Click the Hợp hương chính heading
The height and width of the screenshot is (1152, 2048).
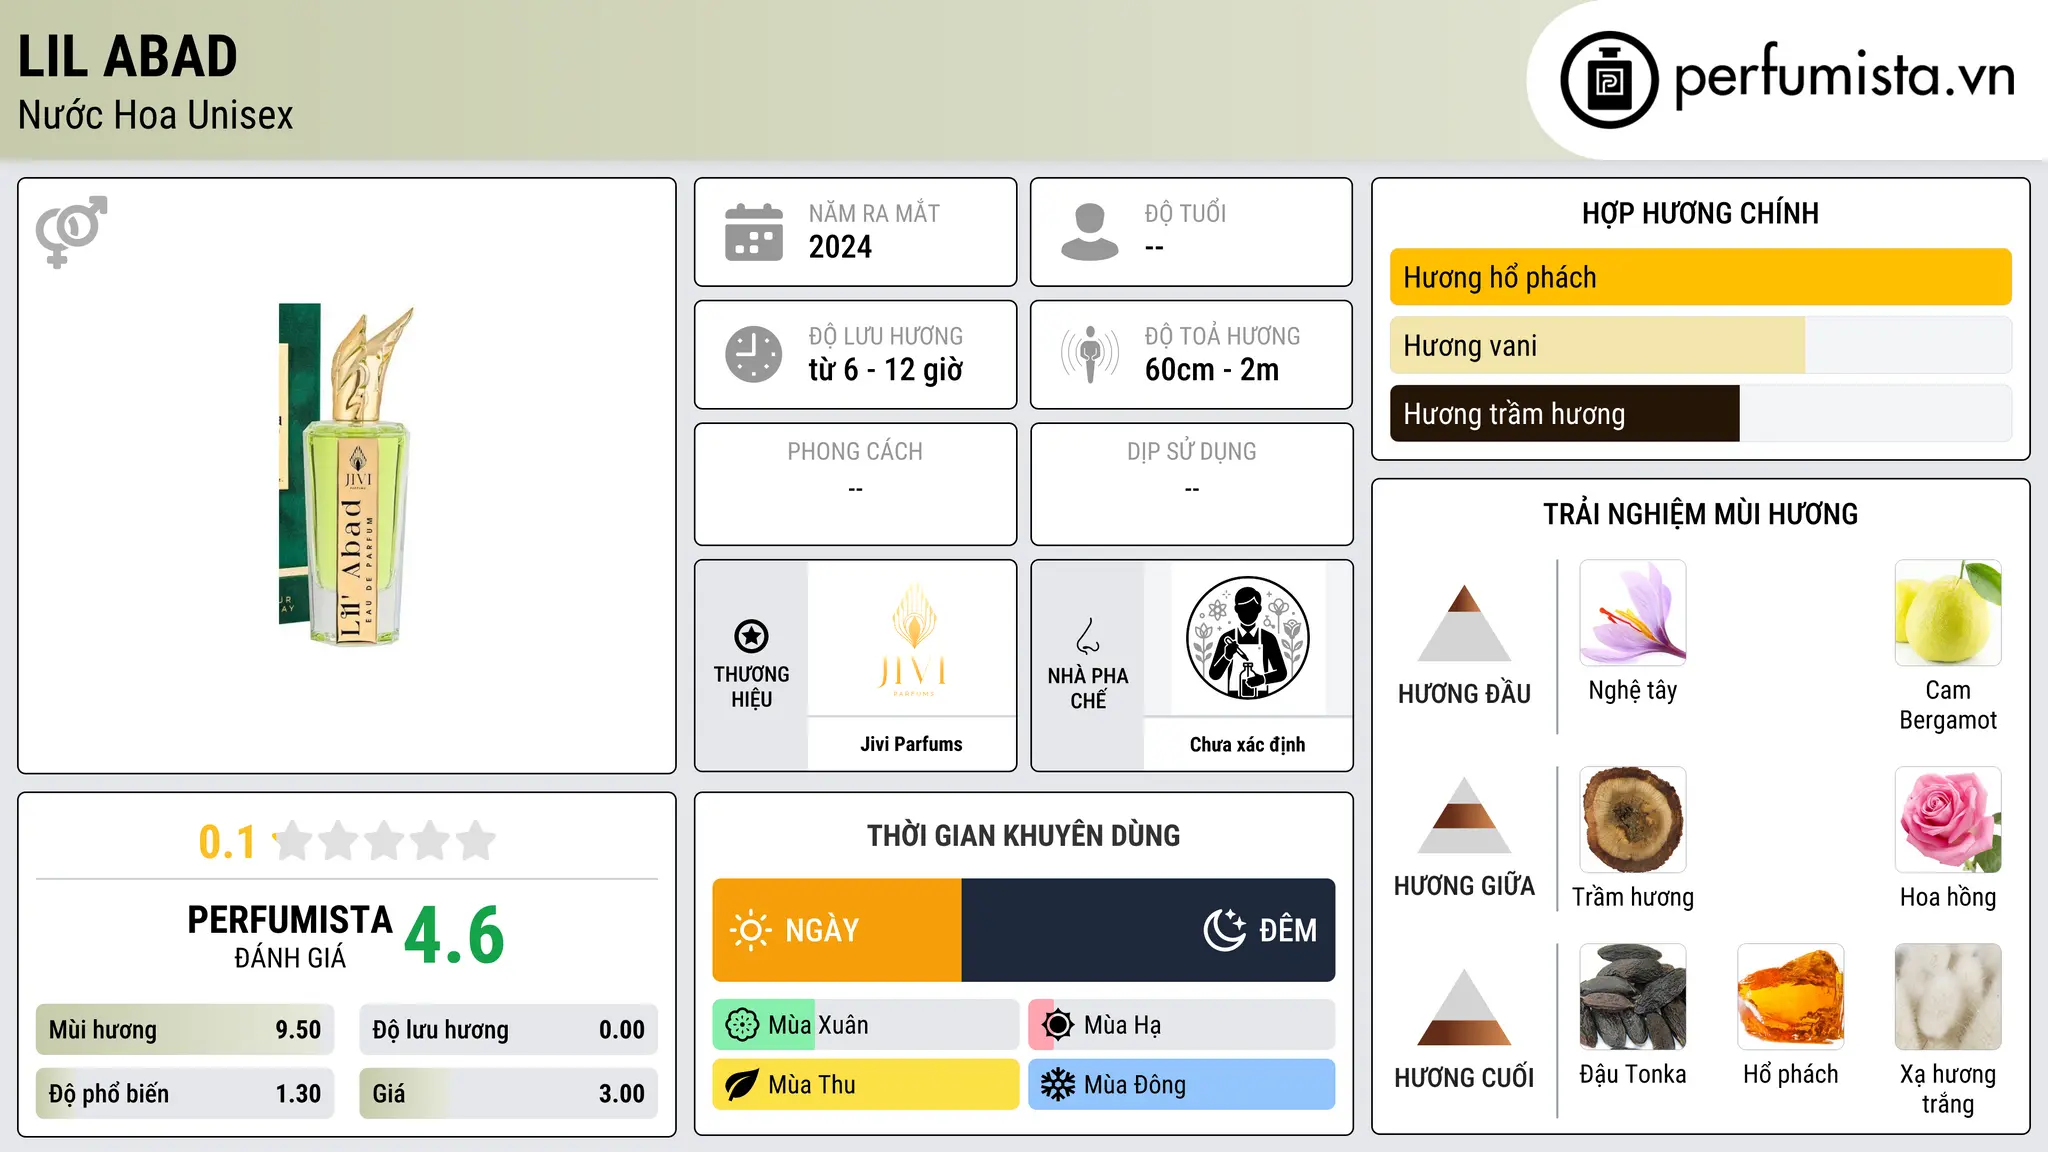1700,213
